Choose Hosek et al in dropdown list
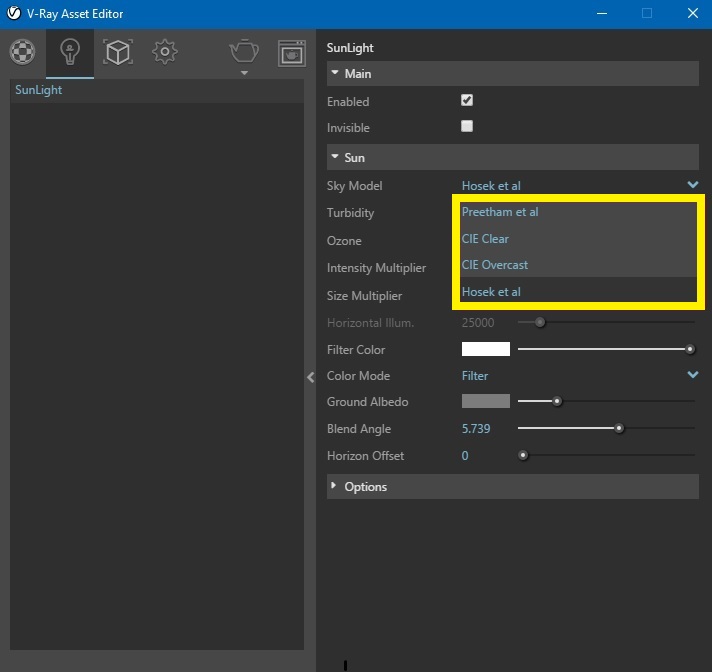Image resolution: width=712 pixels, height=672 pixels. coord(578,292)
